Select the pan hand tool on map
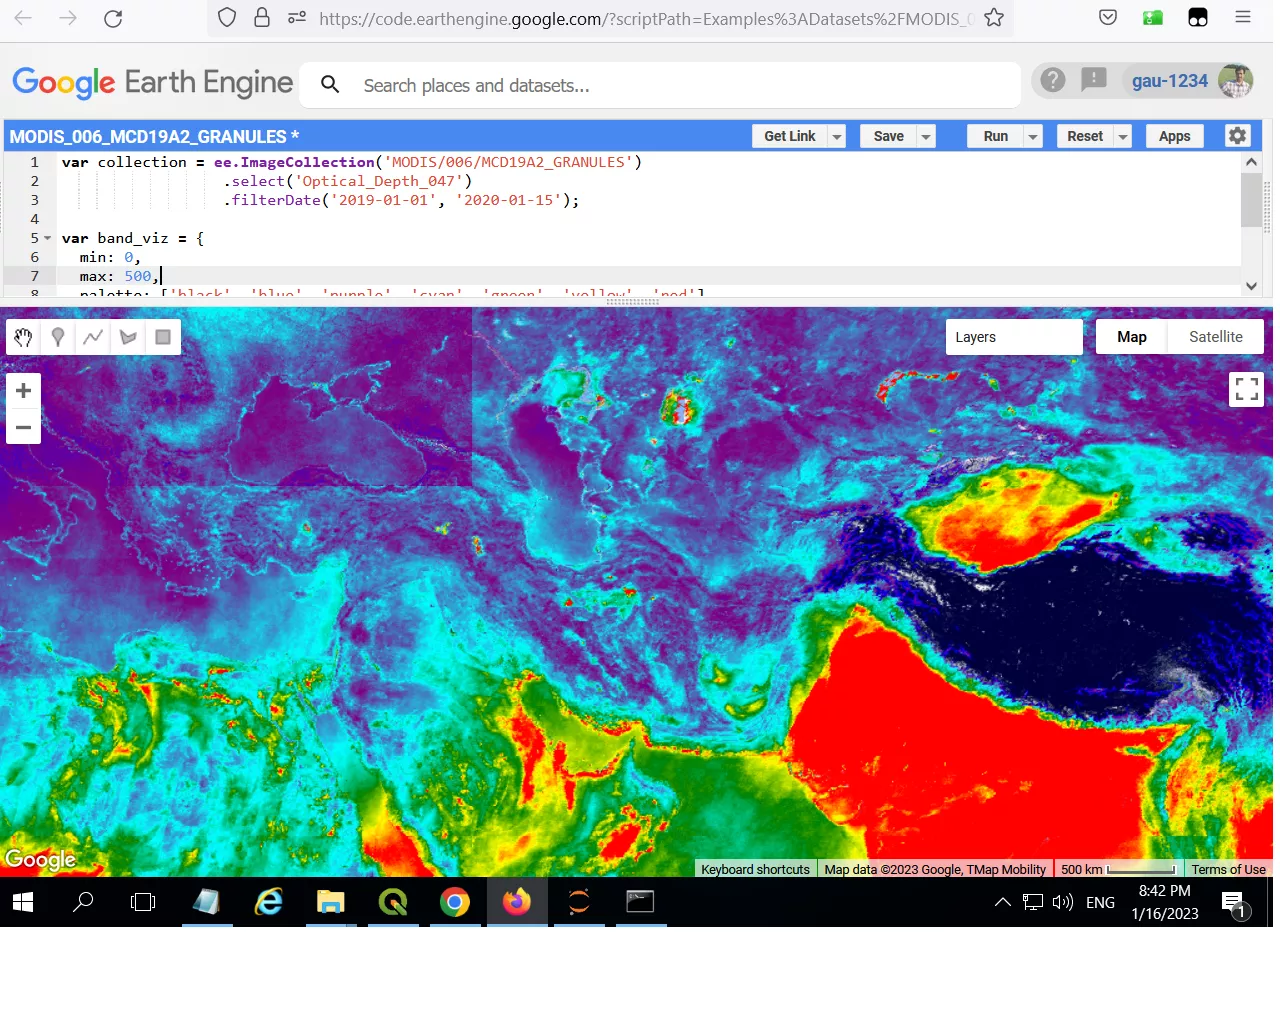The image size is (1280, 1024). point(23,338)
